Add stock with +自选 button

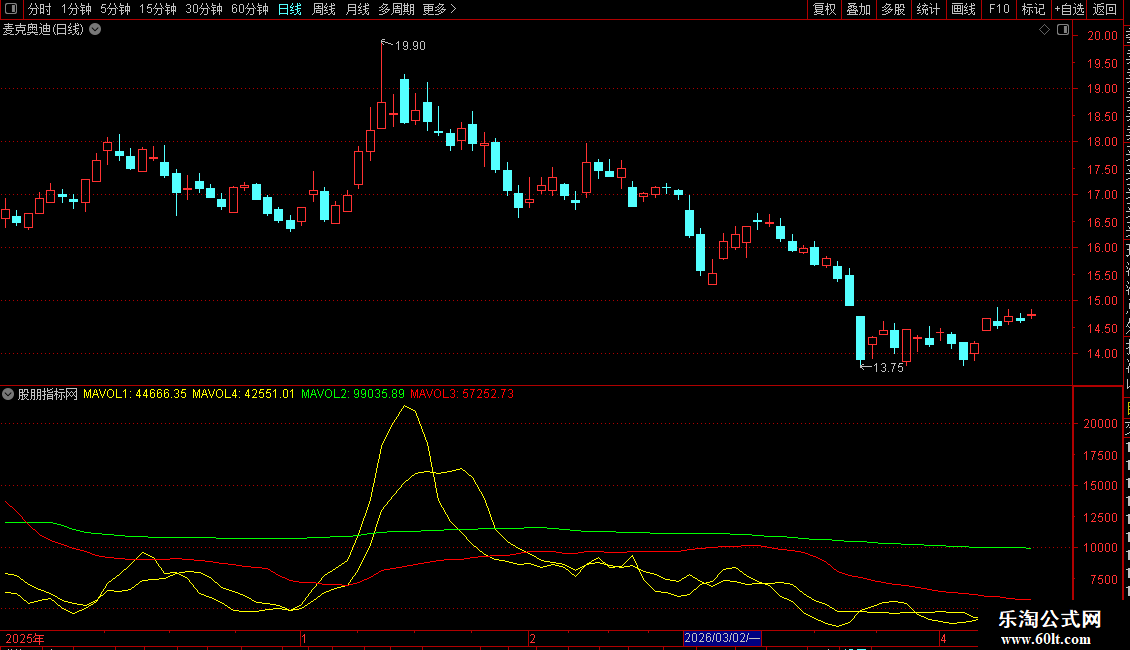1069,9
